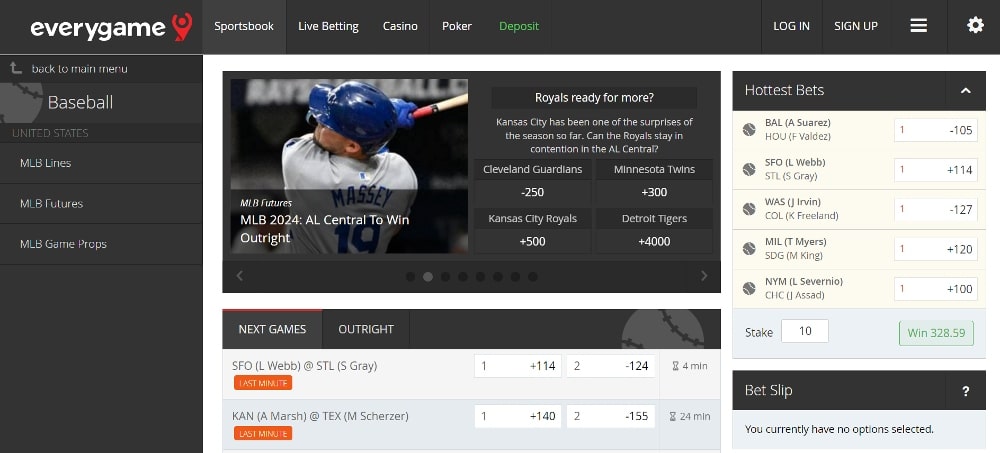Click the Stake amount input field

[805, 331]
